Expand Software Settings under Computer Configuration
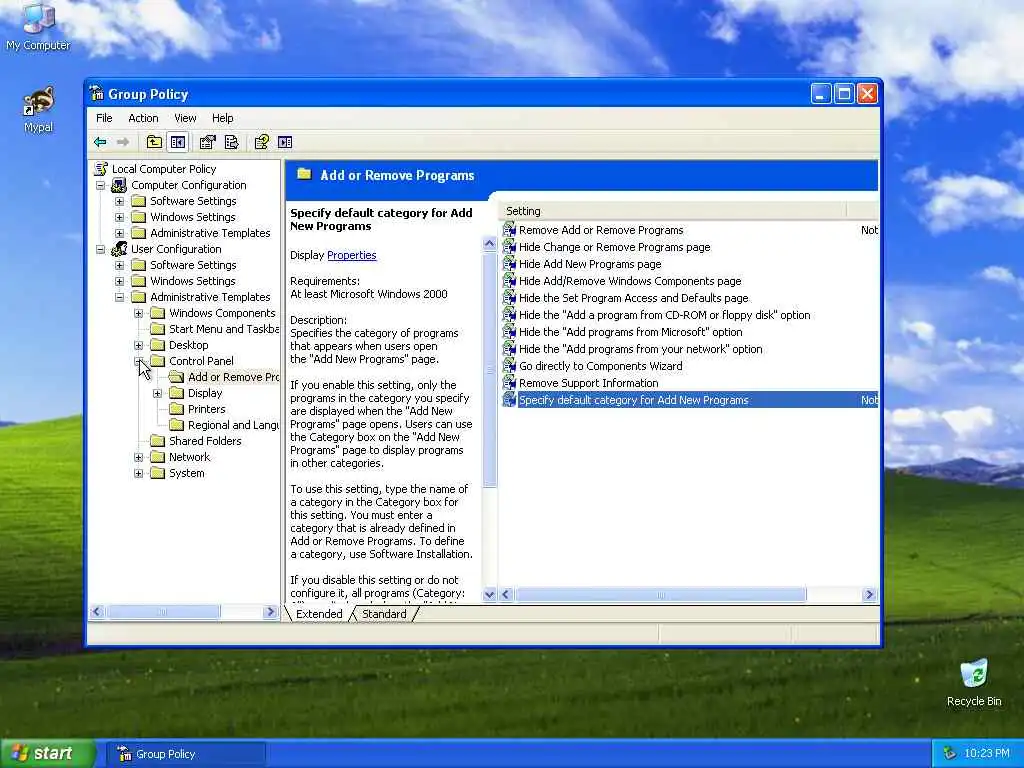 pyautogui.click(x=120, y=201)
